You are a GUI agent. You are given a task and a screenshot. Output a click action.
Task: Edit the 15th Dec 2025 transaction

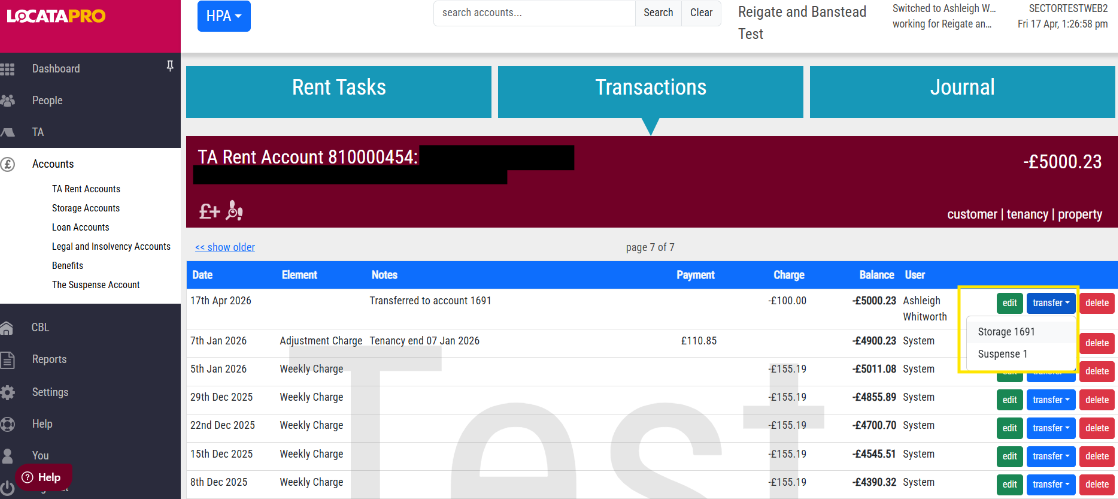[1010, 456]
